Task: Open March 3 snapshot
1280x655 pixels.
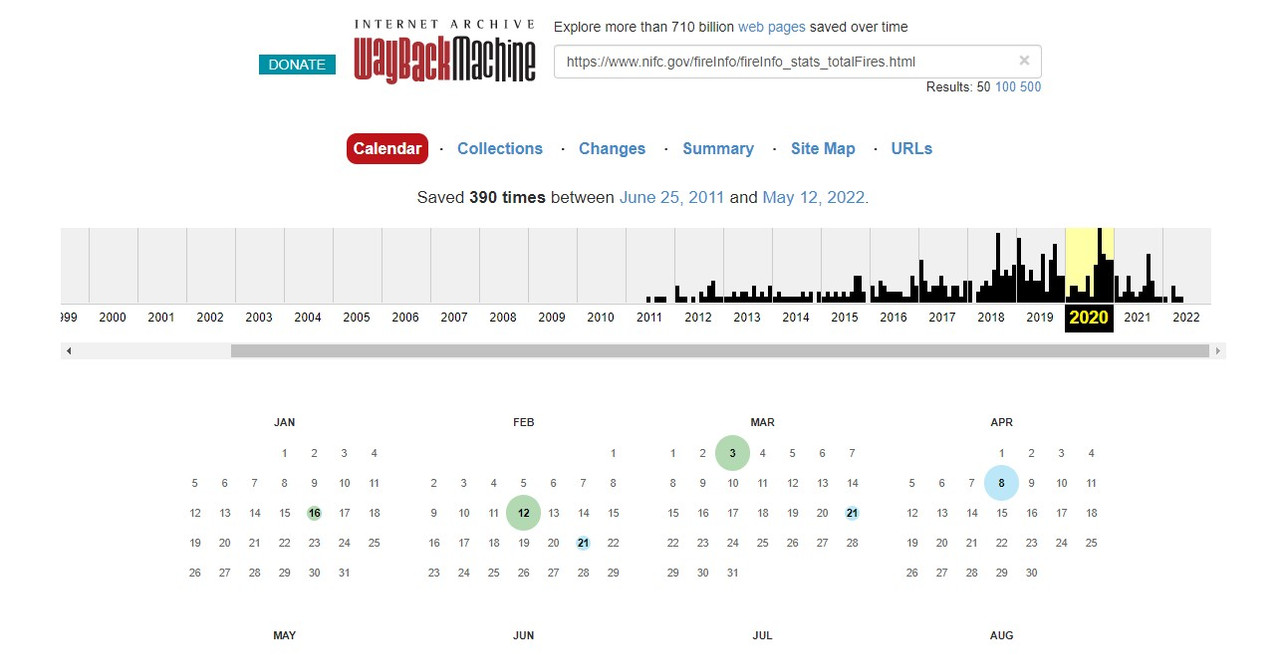Action: click(733, 453)
